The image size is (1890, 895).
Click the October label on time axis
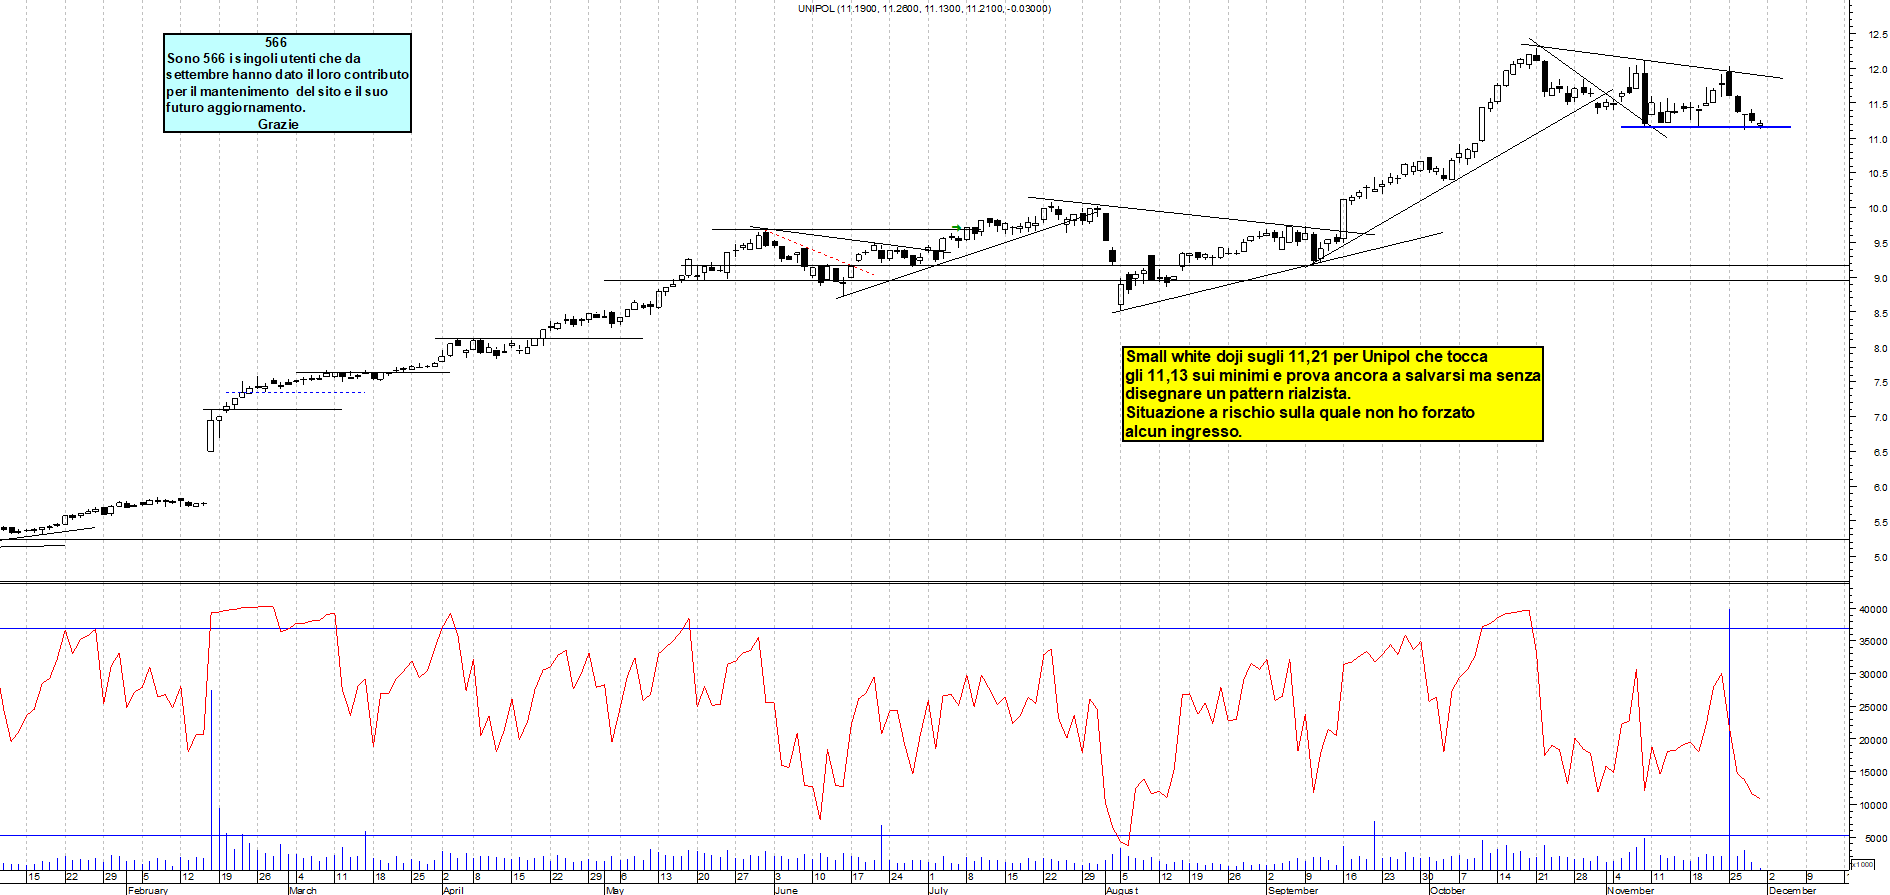[1447, 890]
